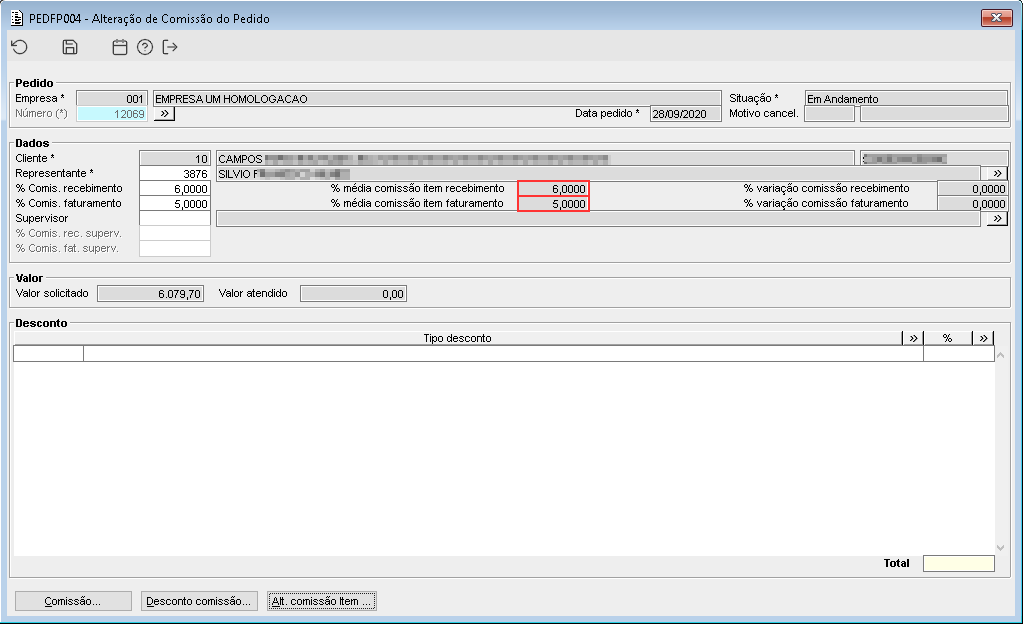Open lookup next to the Número field
The image size is (1023, 624).
164,114
